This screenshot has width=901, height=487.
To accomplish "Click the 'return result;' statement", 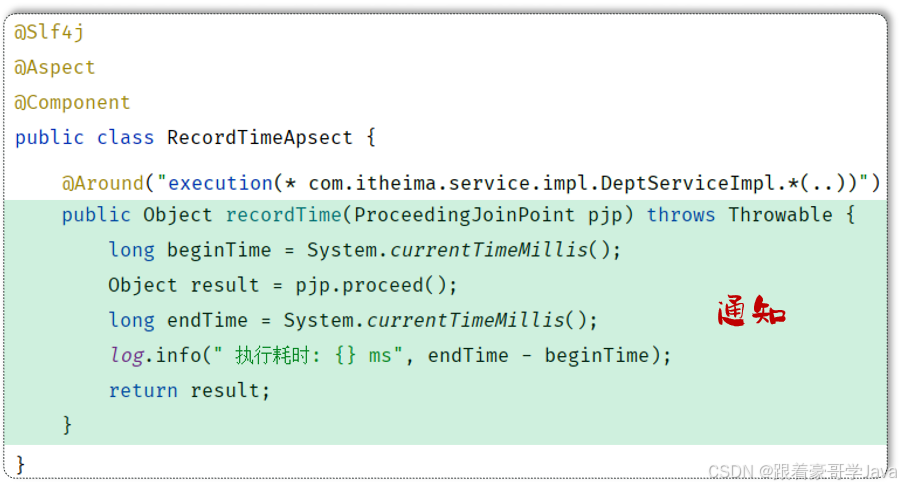I will pyautogui.click(x=190, y=391).
